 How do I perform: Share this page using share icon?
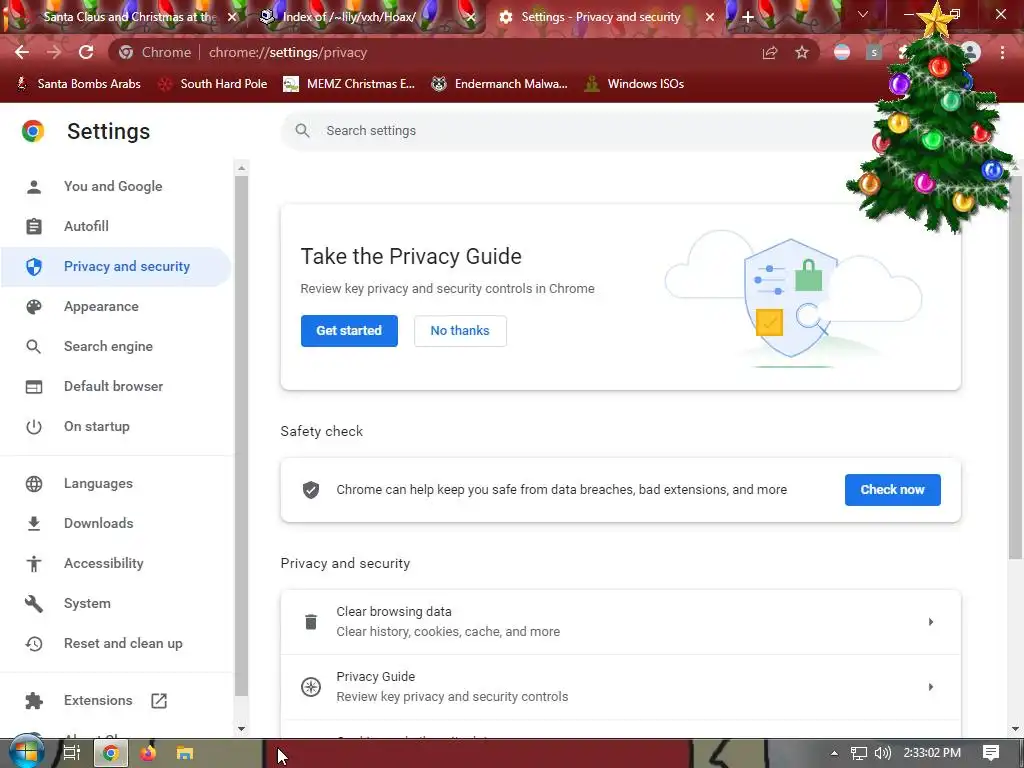(770, 53)
